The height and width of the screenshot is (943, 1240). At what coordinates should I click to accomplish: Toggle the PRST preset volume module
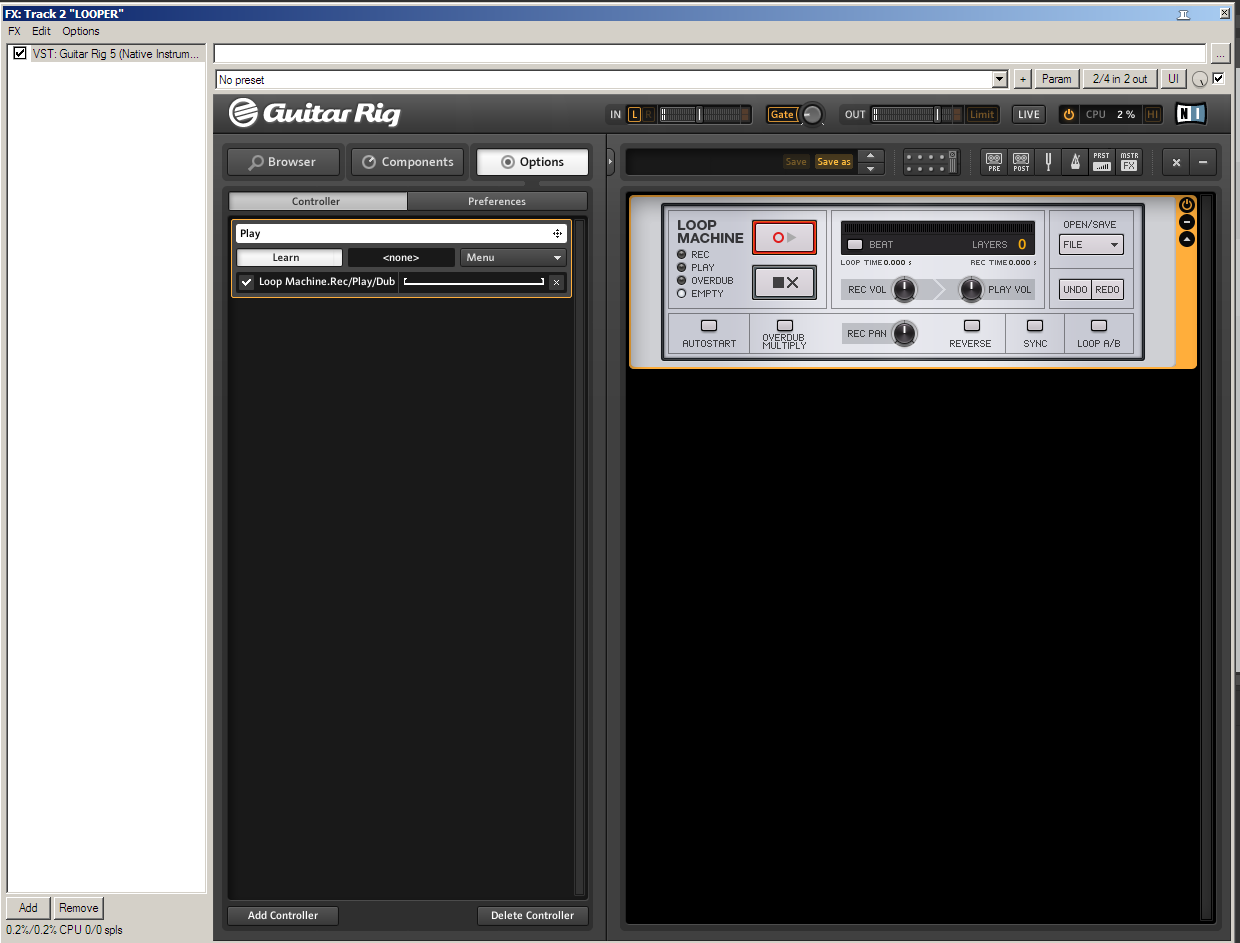pyautogui.click(x=1101, y=162)
